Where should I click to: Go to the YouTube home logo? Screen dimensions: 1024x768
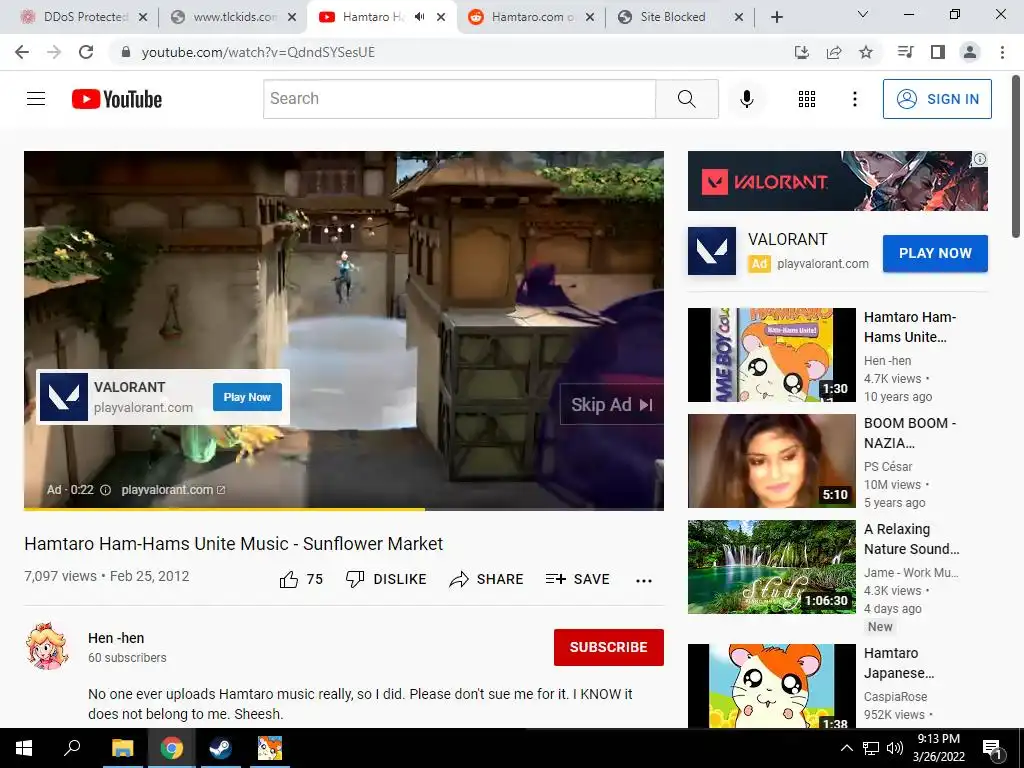pos(117,99)
